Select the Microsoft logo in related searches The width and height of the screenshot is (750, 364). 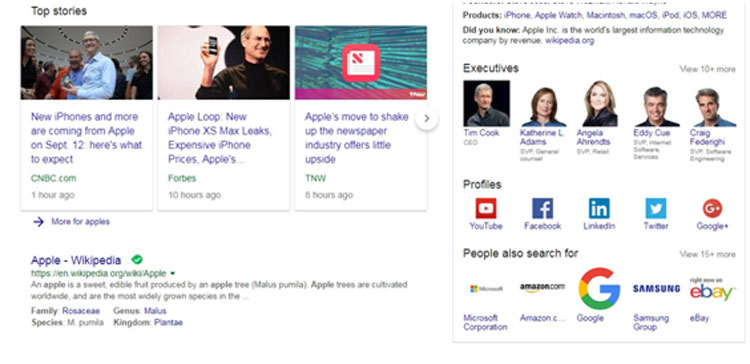click(486, 289)
